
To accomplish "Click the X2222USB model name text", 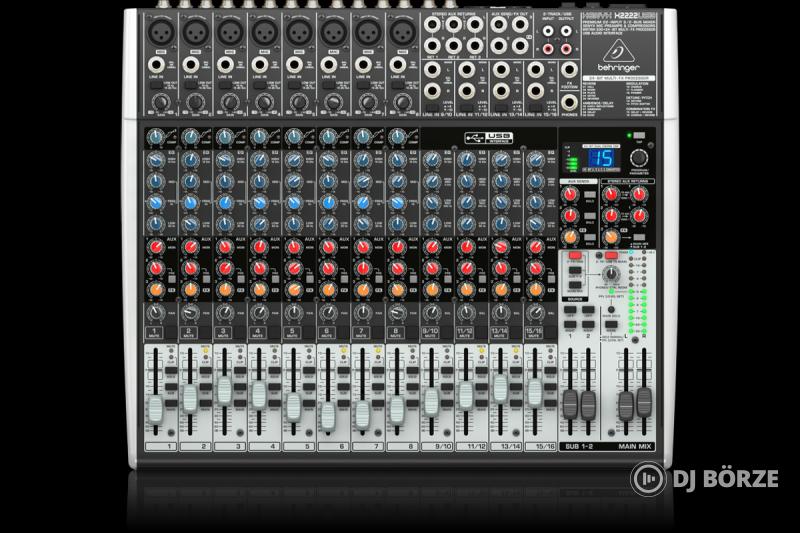I will (x=636, y=16).
